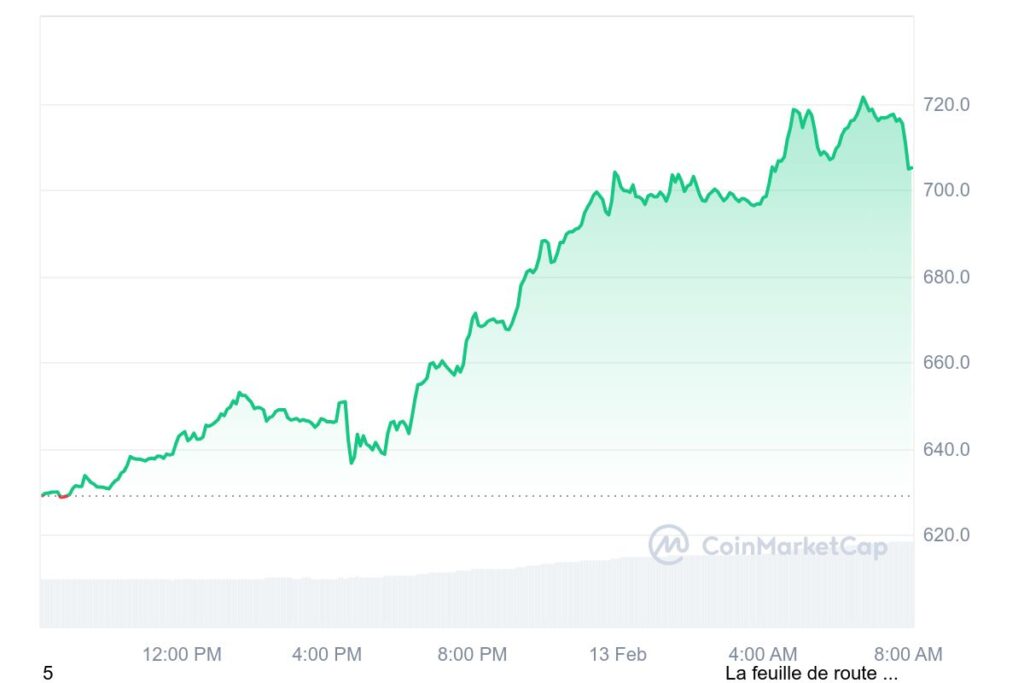Screen dimensions: 1024x683
Task: Click the 4:00 AM time axis label
Action: point(762,655)
